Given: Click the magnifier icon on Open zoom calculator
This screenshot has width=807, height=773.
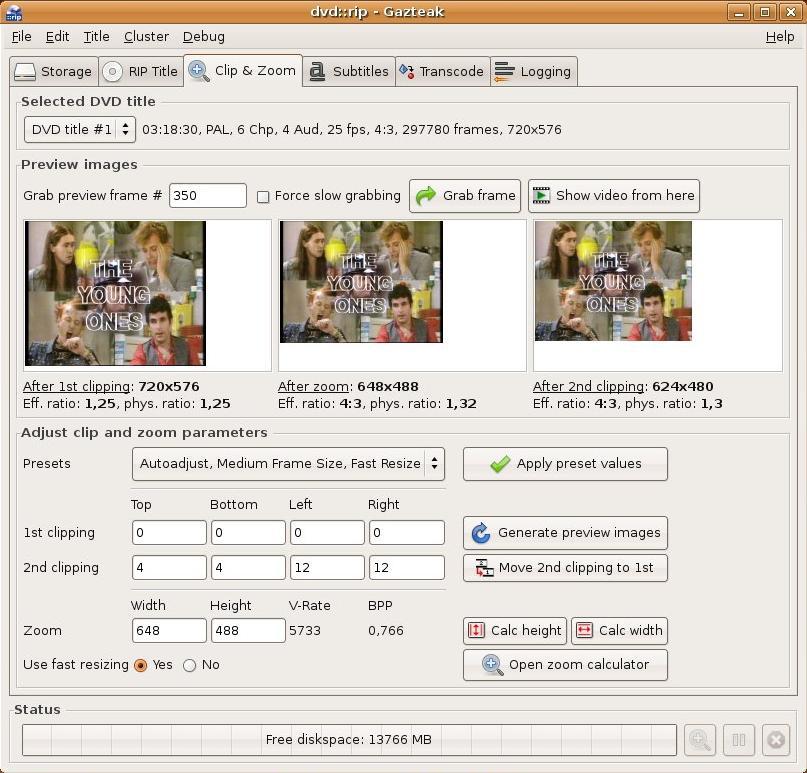Looking at the screenshot, I should tap(493, 665).
